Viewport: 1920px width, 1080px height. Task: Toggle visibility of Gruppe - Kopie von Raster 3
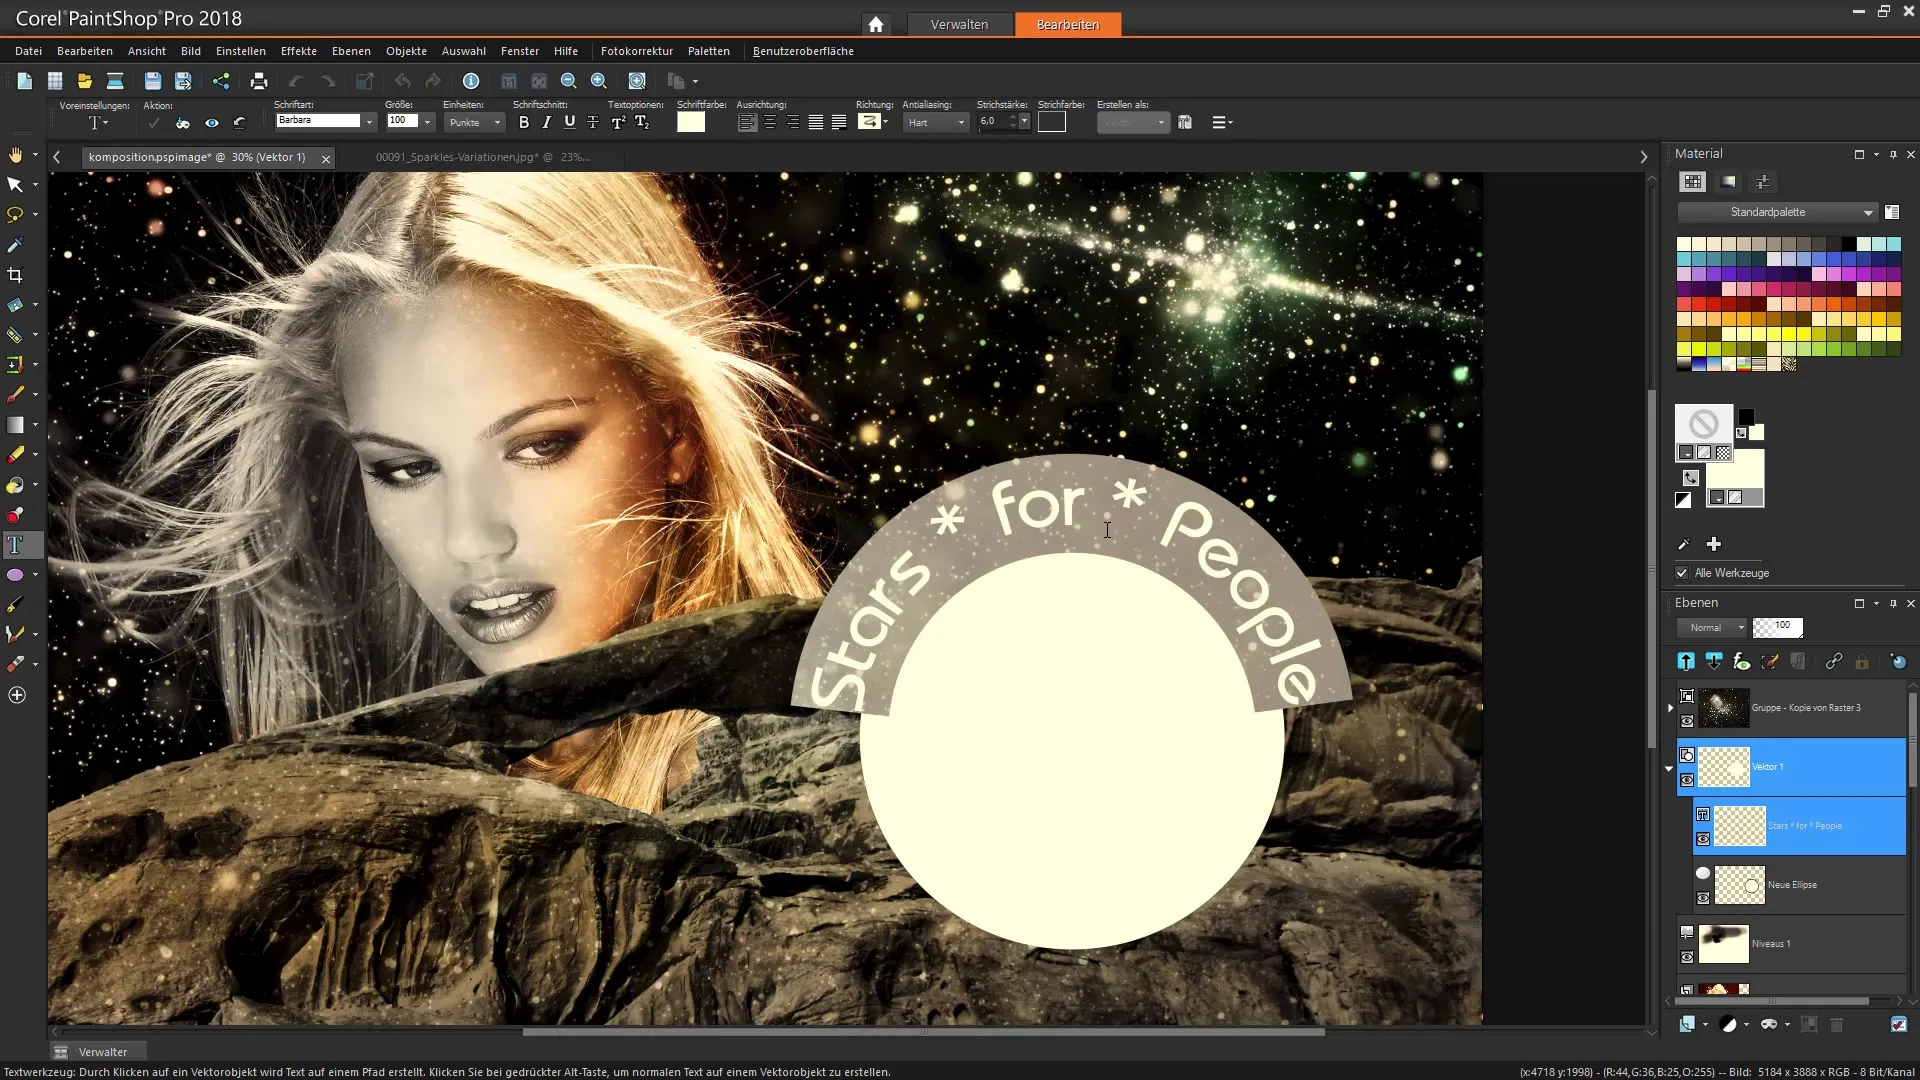tap(1687, 721)
